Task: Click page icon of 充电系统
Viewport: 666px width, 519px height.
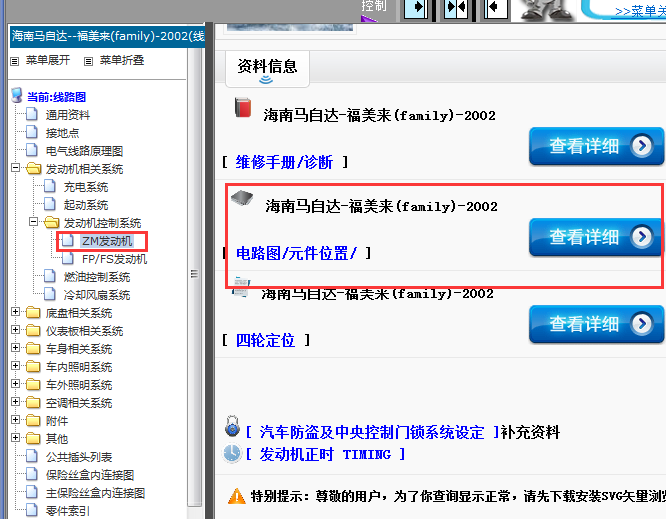Action: pos(50,186)
